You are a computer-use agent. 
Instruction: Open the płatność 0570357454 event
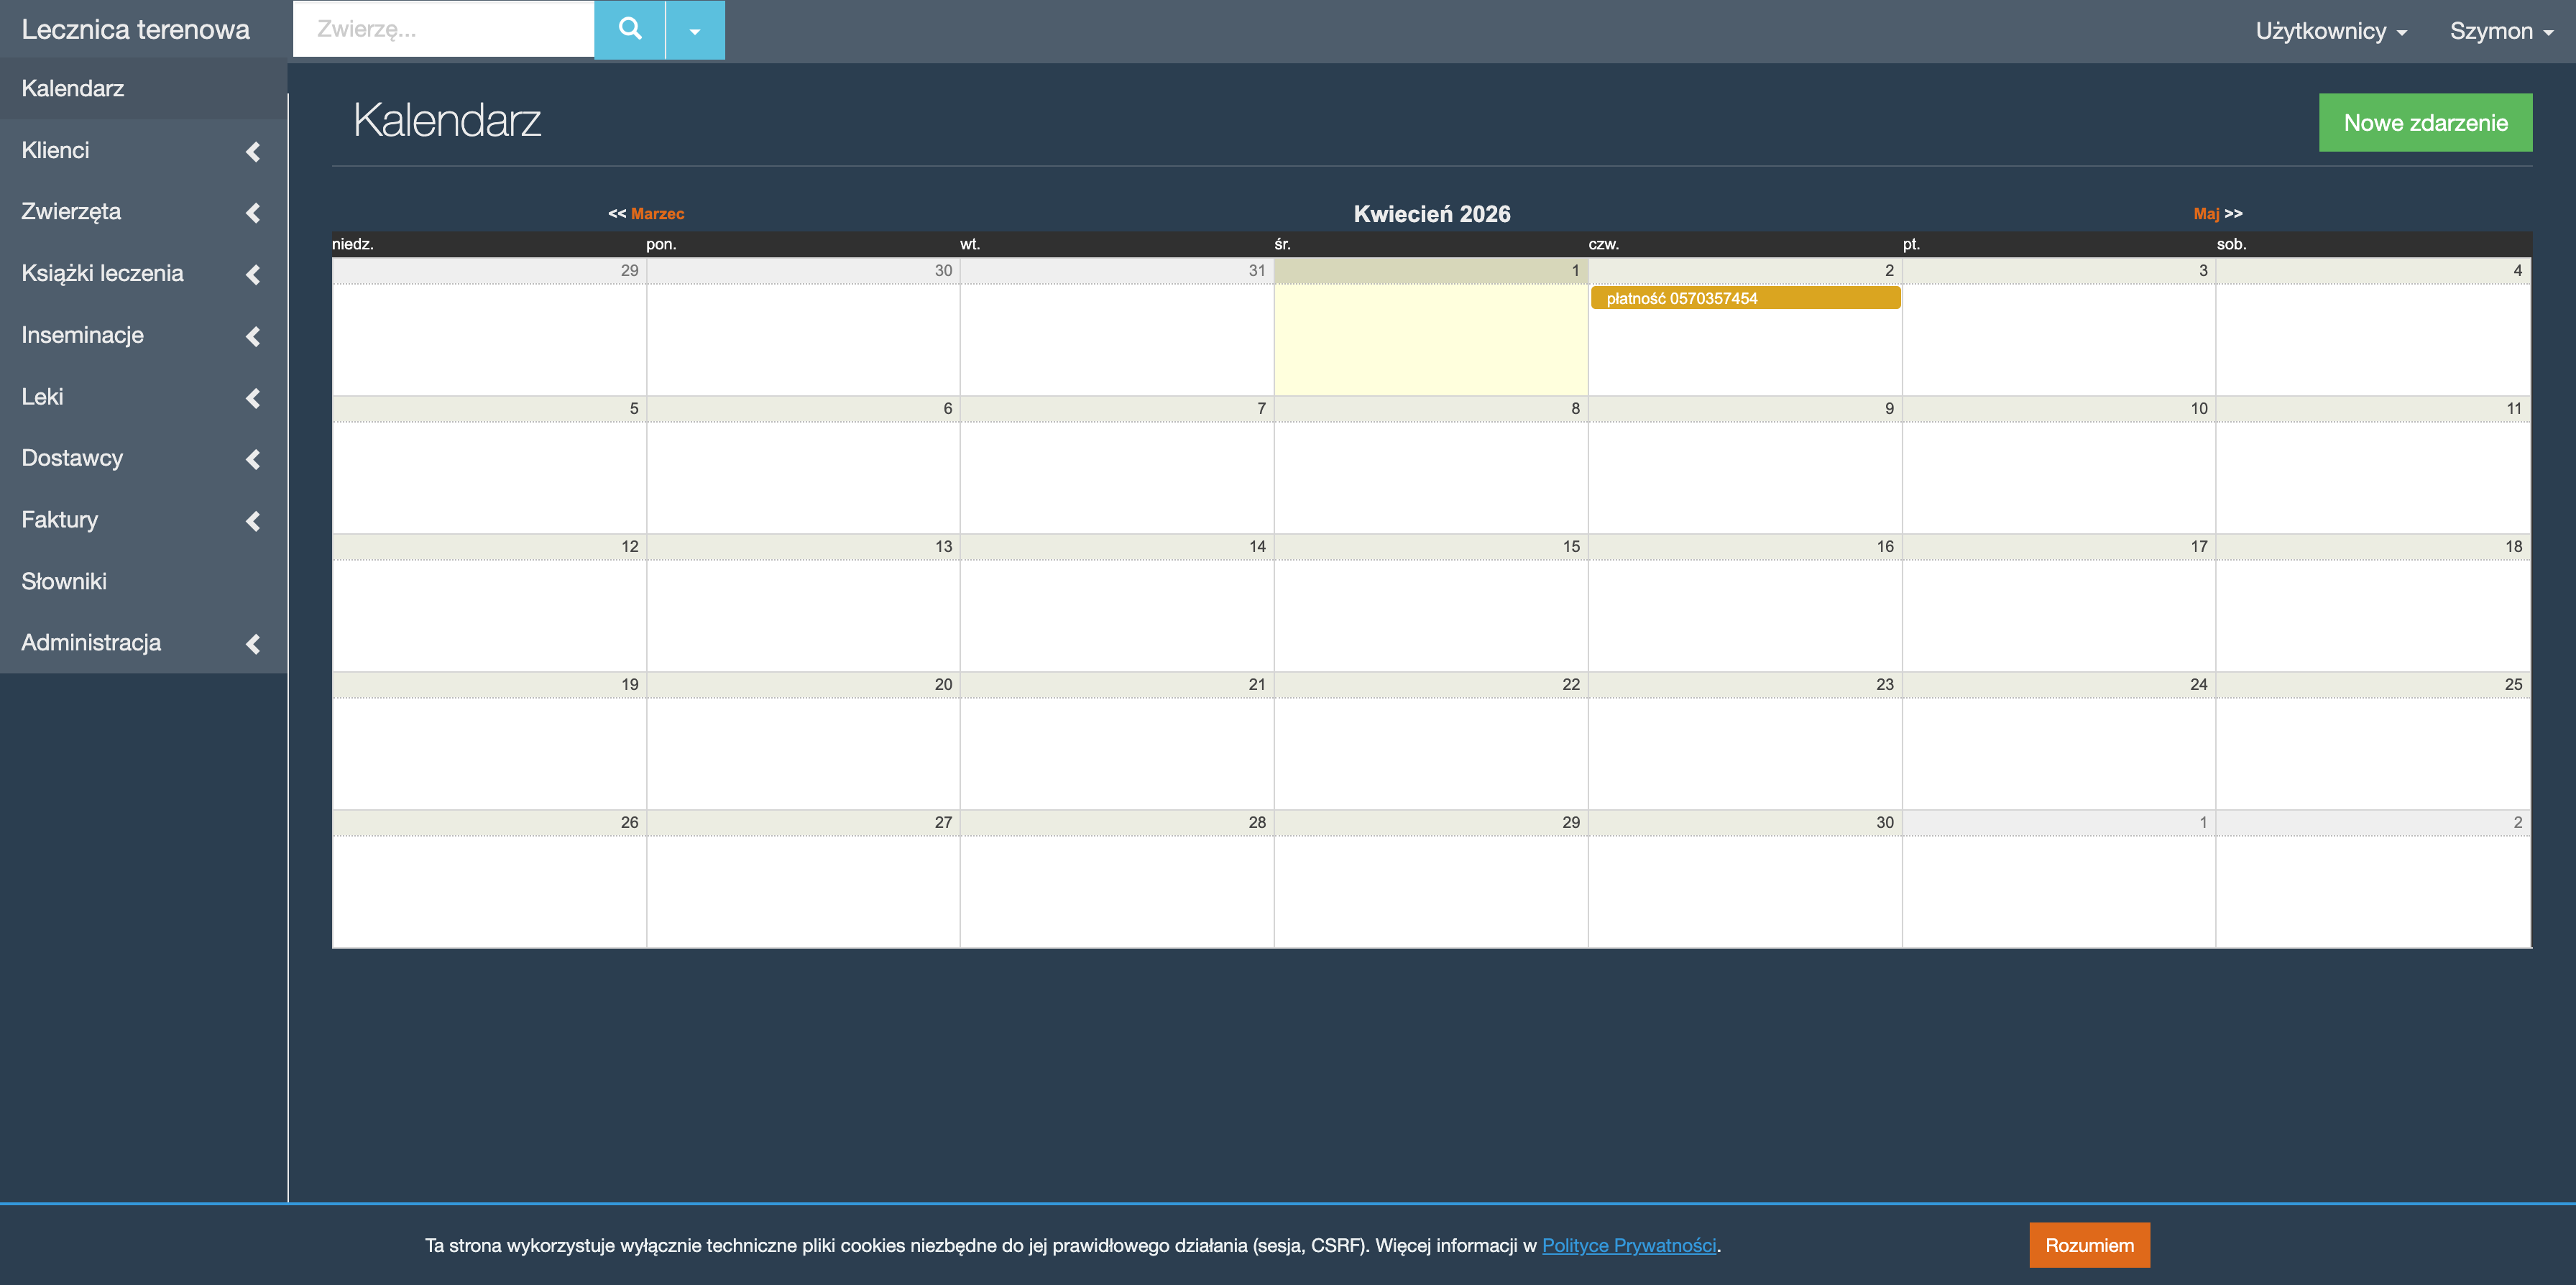[1745, 298]
